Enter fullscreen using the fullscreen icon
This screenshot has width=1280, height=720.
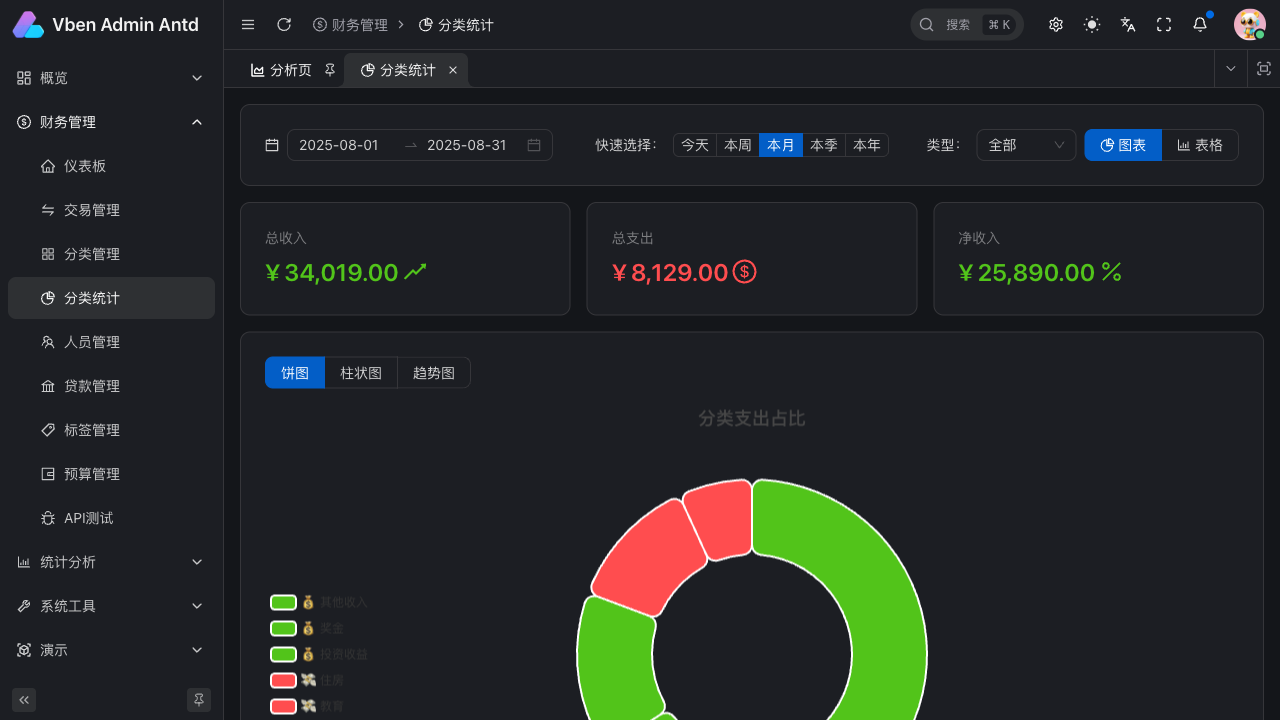[x=1164, y=25]
